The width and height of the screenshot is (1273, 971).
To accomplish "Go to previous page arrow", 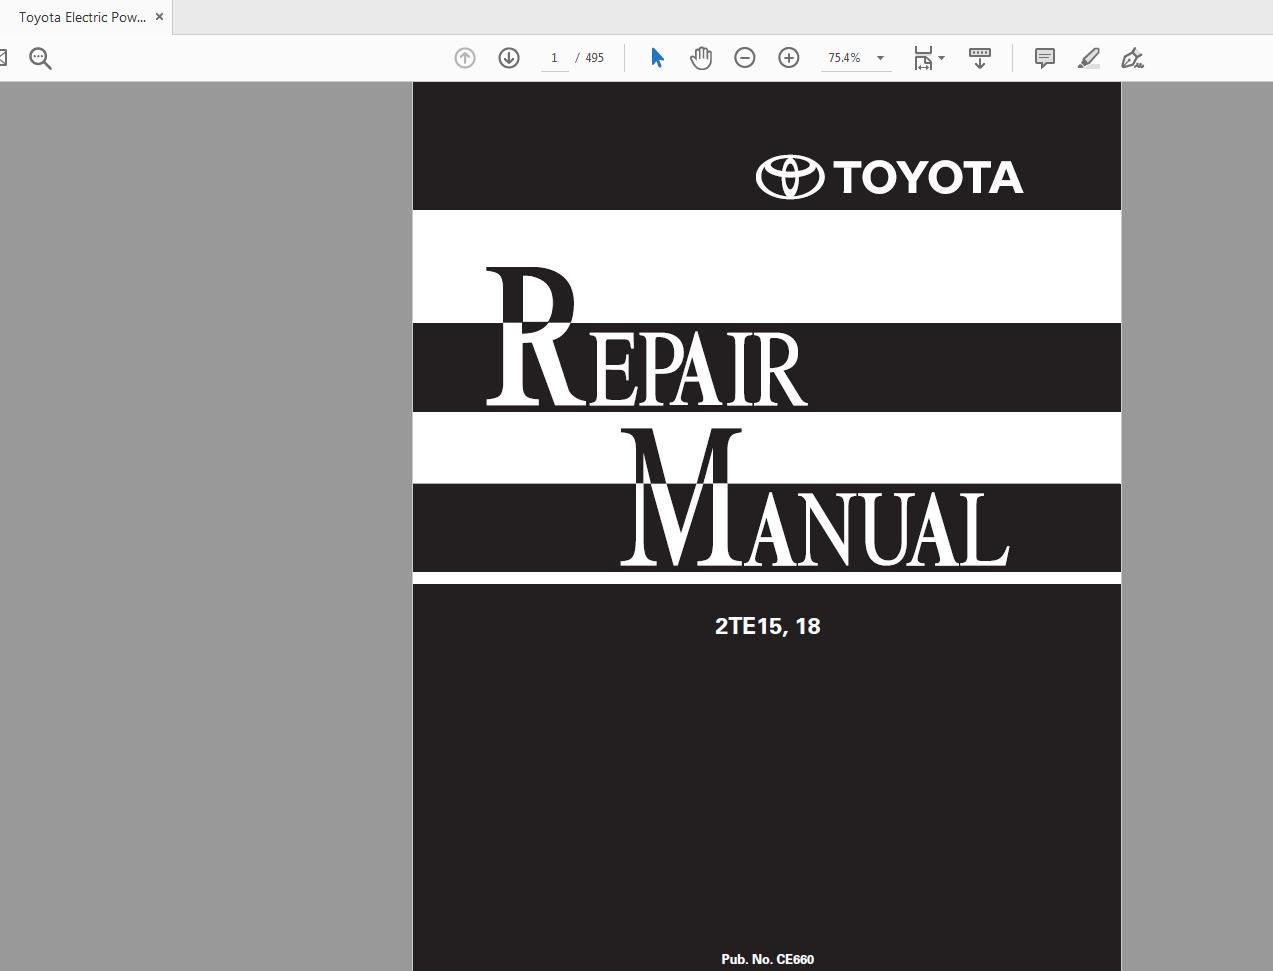I will (465, 58).
